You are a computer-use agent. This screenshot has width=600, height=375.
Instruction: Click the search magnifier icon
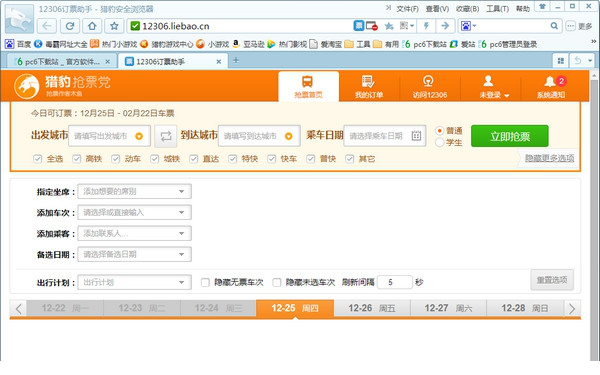tap(554, 26)
